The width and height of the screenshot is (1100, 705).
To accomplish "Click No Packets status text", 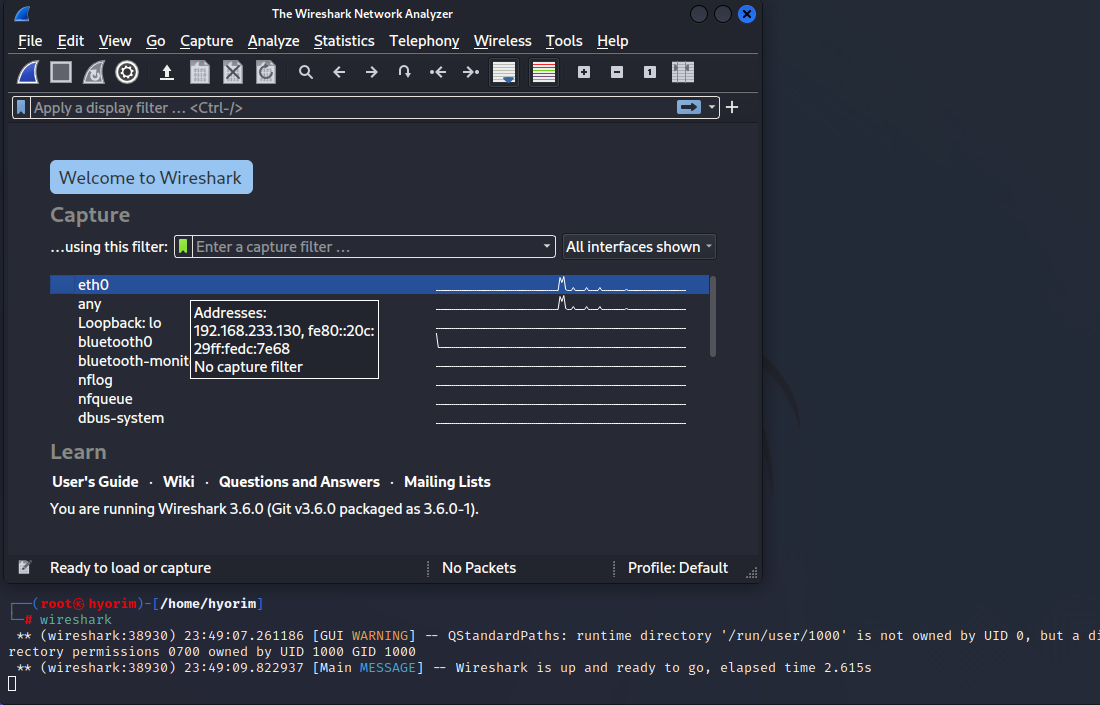I will (479, 568).
